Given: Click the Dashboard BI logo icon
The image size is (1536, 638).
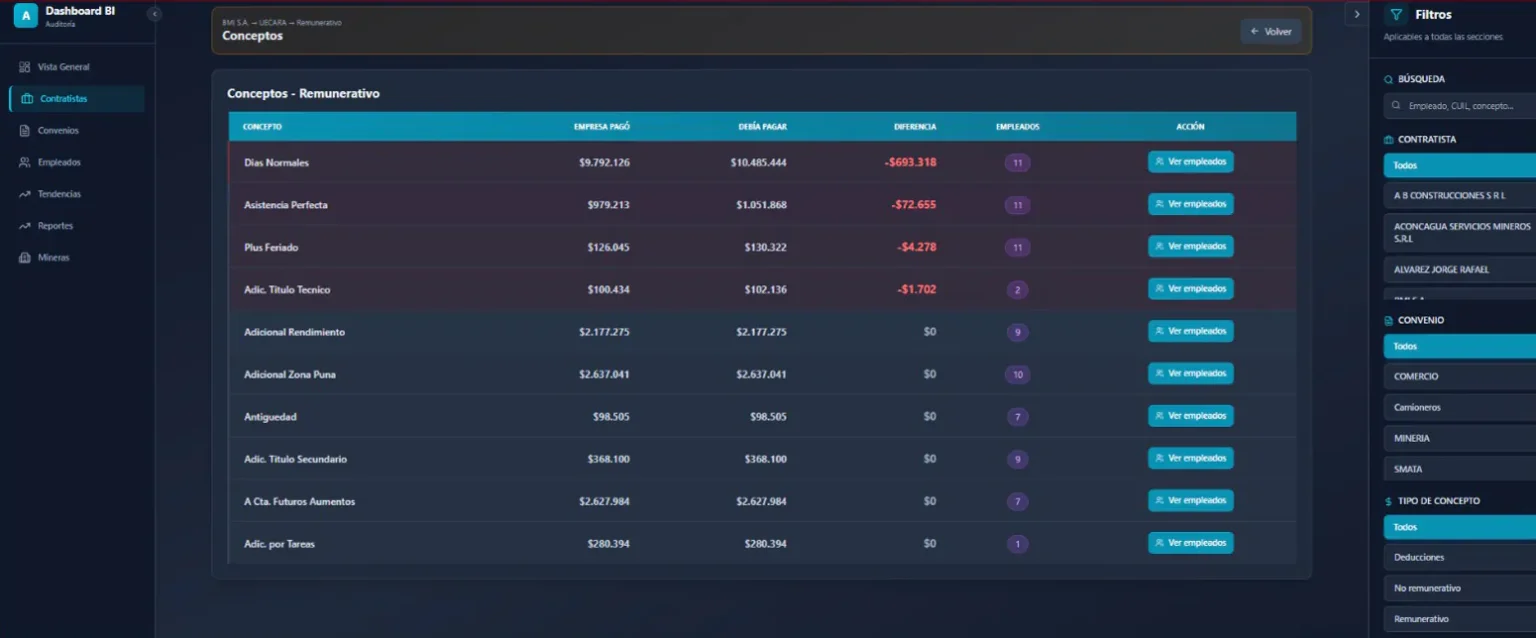Looking at the screenshot, I should point(25,16).
